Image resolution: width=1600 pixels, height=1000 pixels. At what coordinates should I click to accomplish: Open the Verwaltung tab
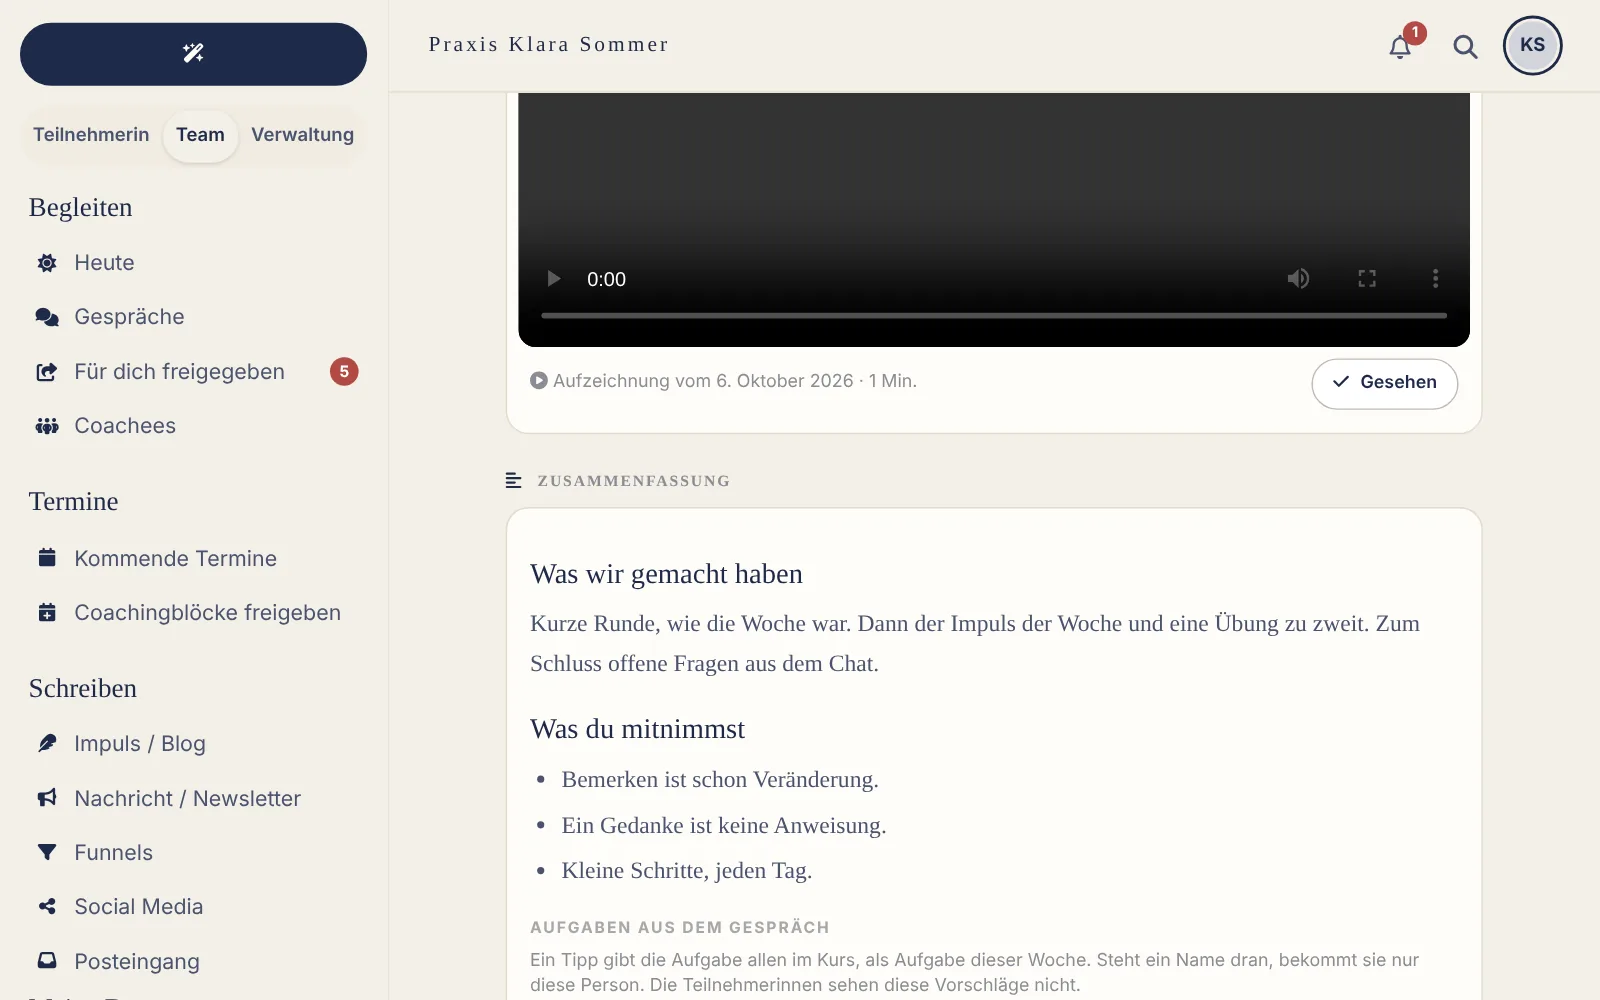click(303, 135)
